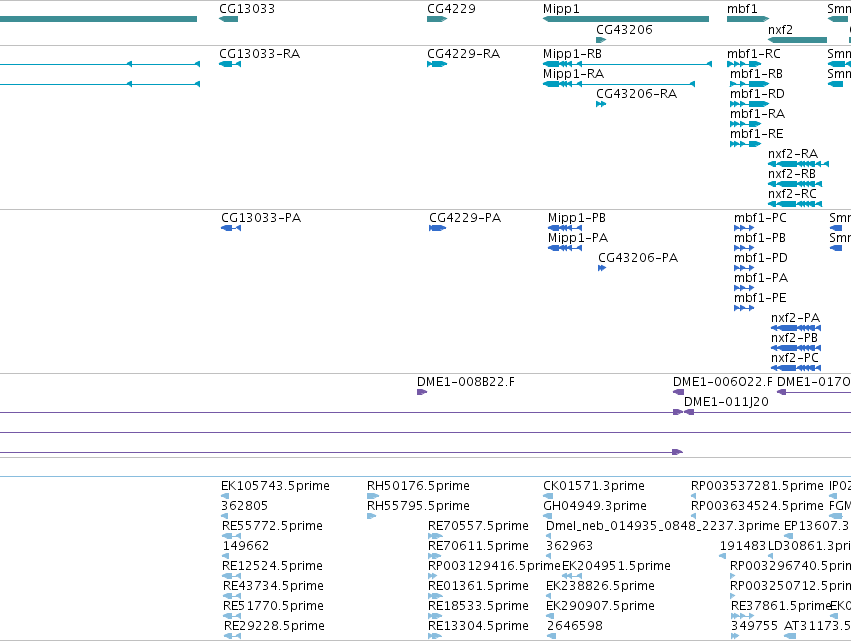
Task: Select EST RE70557.5prime
Action: click(x=435, y=536)
